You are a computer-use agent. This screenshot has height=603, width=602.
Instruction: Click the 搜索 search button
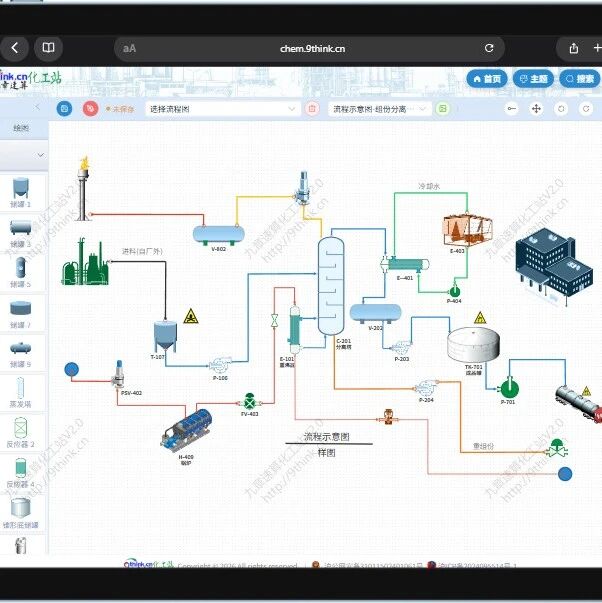[x=580, y=79]
